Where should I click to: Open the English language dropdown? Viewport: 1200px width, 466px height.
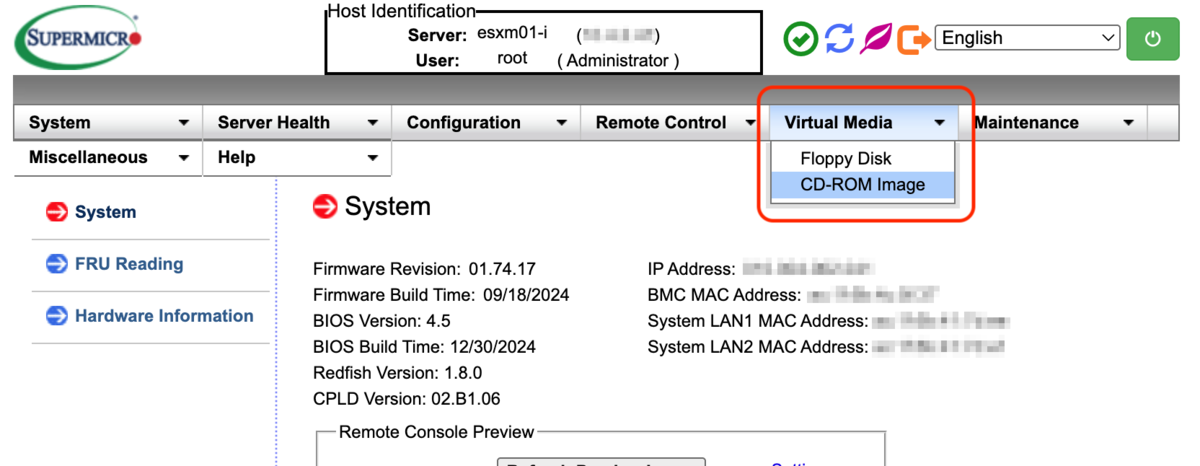tap(1028, 38)
